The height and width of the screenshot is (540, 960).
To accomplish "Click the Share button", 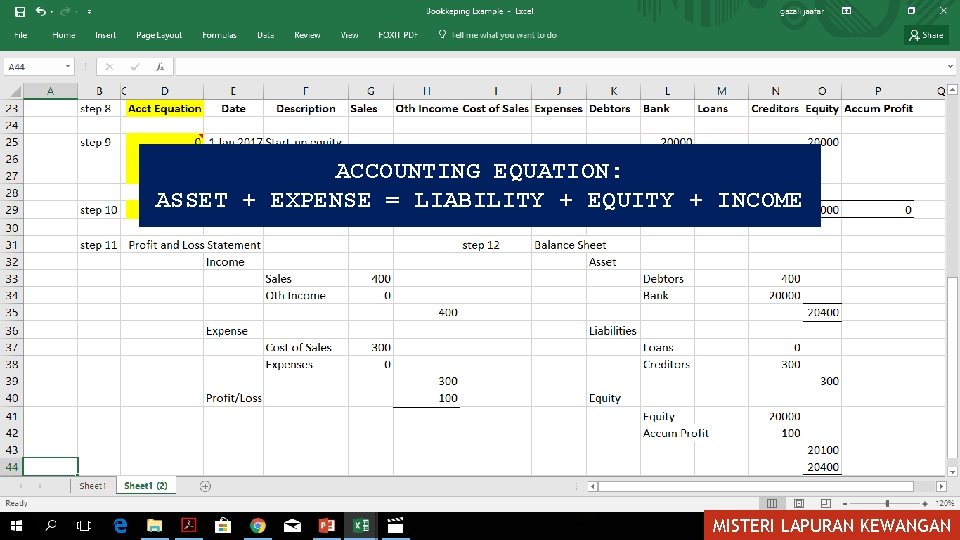I will pyautogui.click(x=926, y=35).
